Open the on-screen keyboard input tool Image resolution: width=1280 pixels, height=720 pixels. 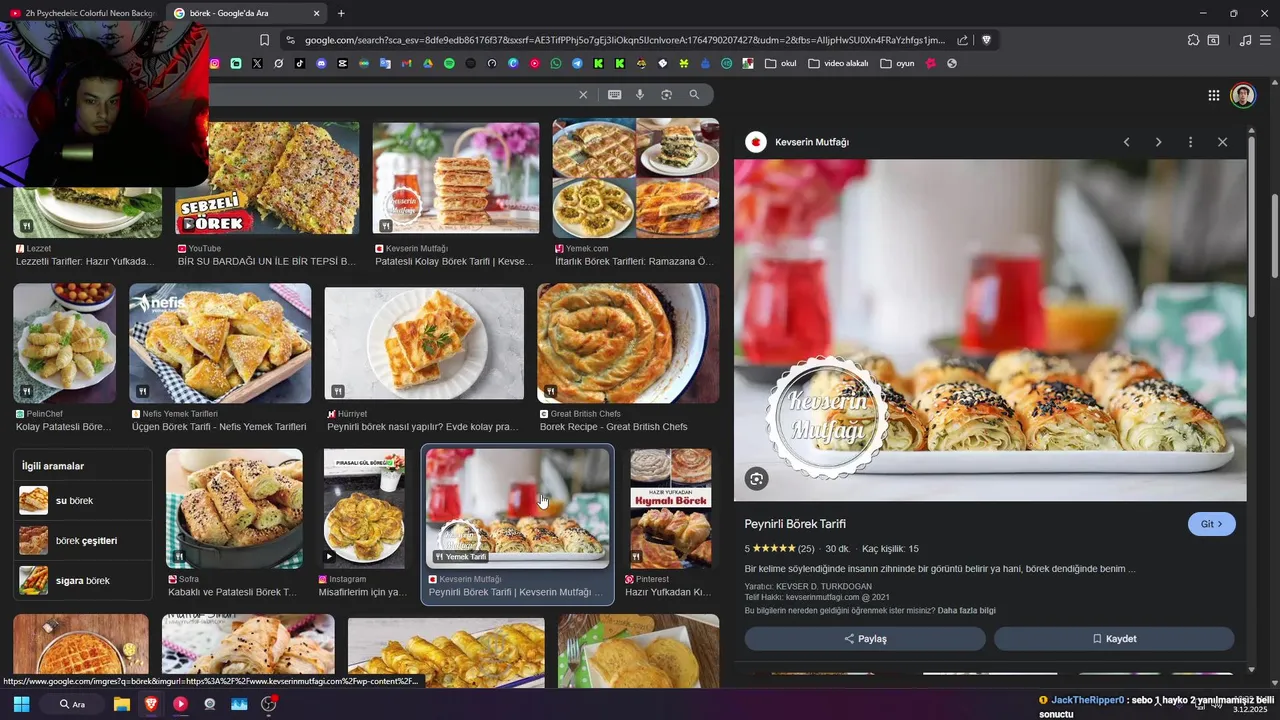(614, 94)
